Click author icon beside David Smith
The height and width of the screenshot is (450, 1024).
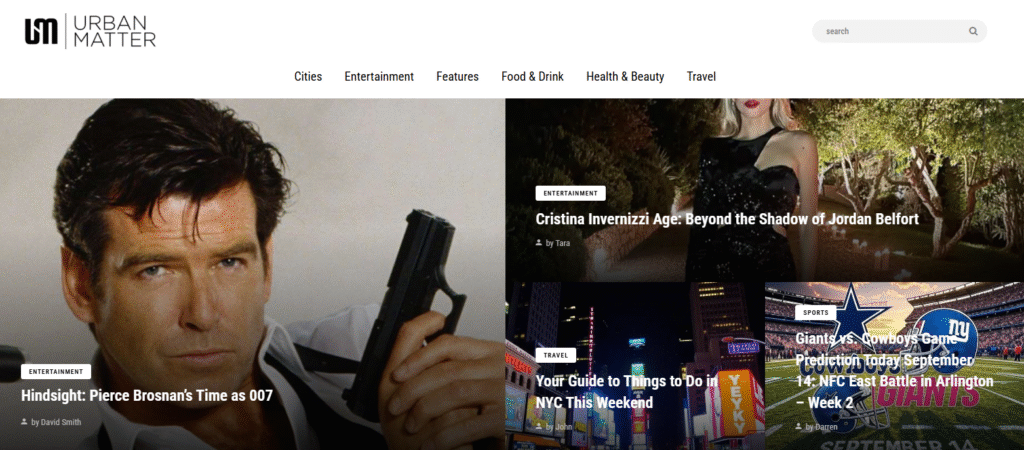pos(25,422)
